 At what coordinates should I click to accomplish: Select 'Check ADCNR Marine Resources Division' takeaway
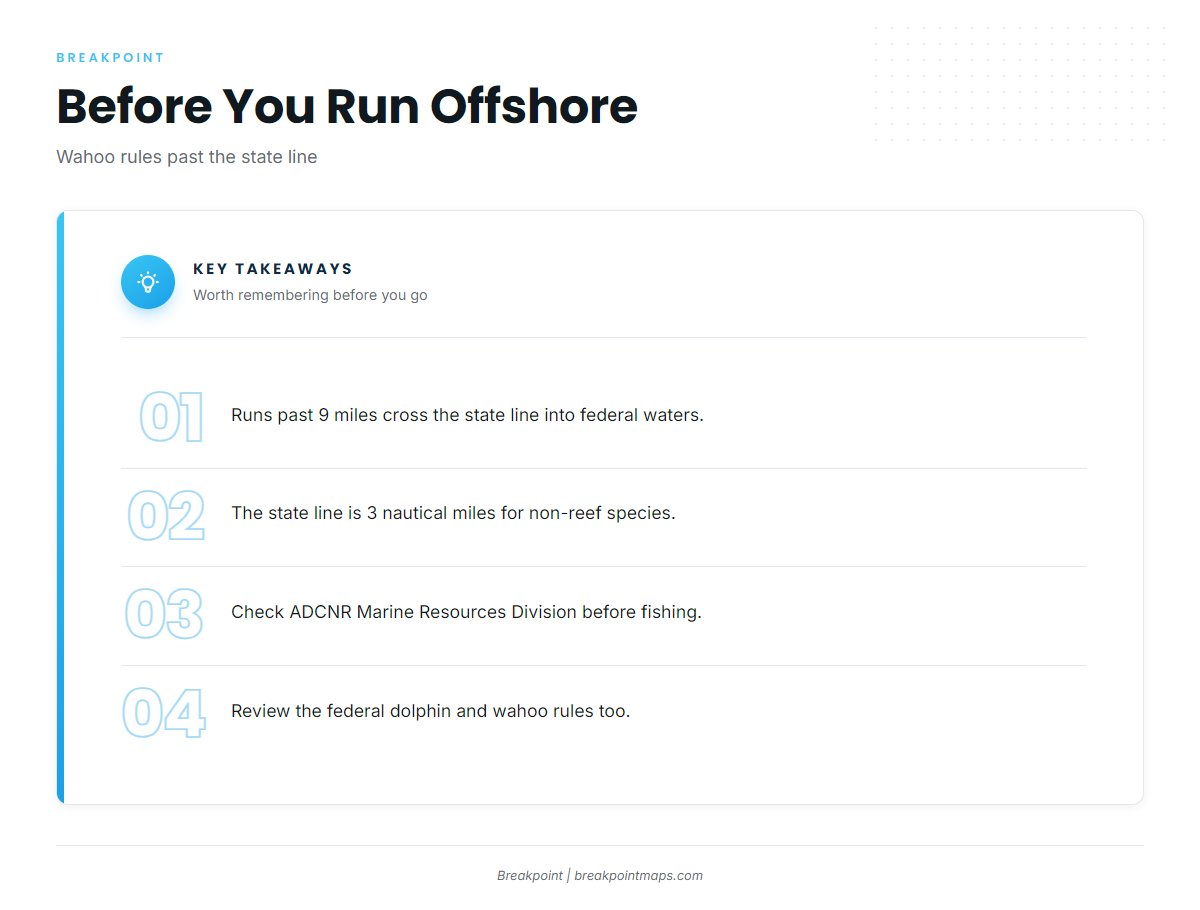click(x=466, y=612)
